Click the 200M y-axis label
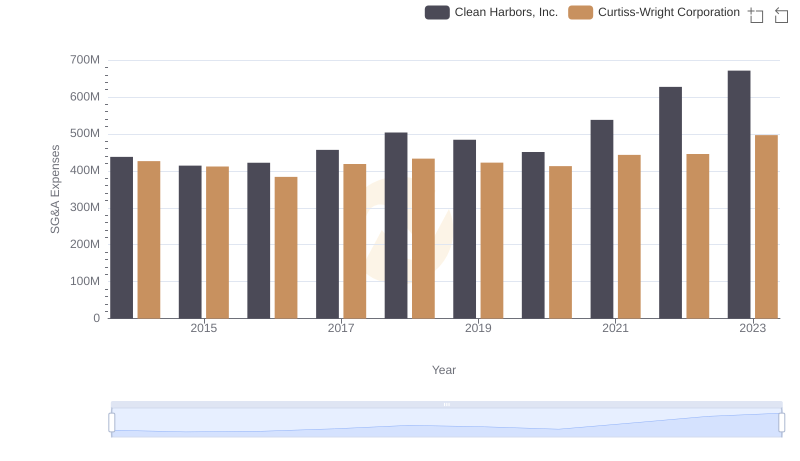Screen dimensions: 800x461 tap(85, 244)
